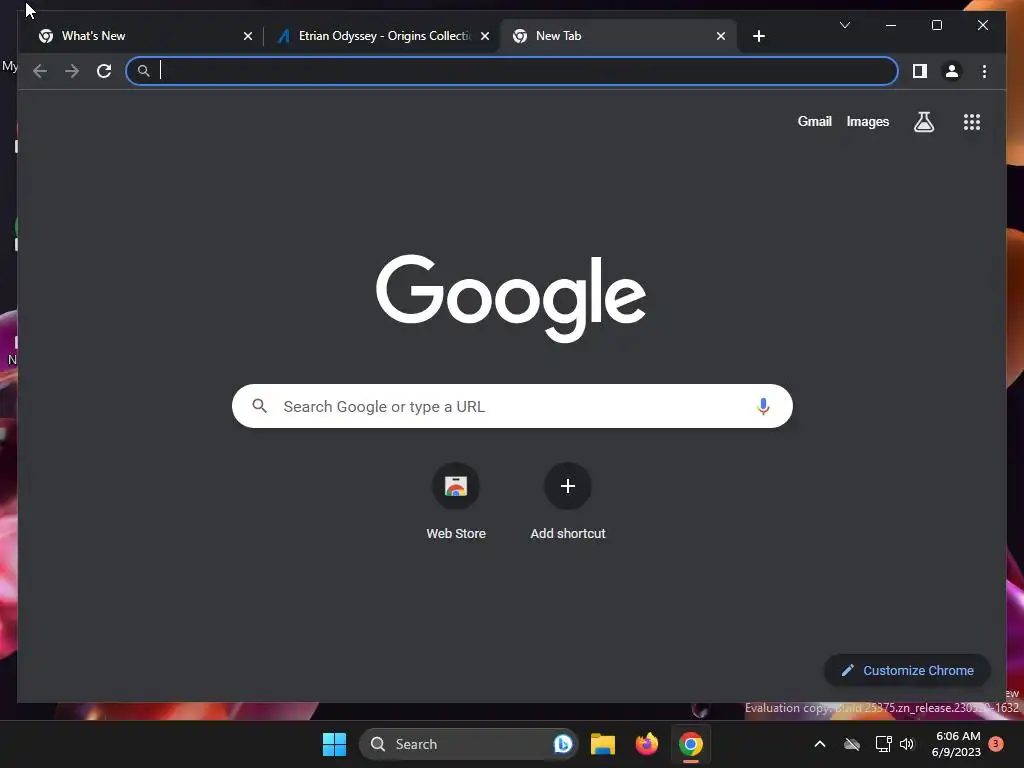Click the volume speaker icon
Screen dimensions: 1024x768
[906, 744]
